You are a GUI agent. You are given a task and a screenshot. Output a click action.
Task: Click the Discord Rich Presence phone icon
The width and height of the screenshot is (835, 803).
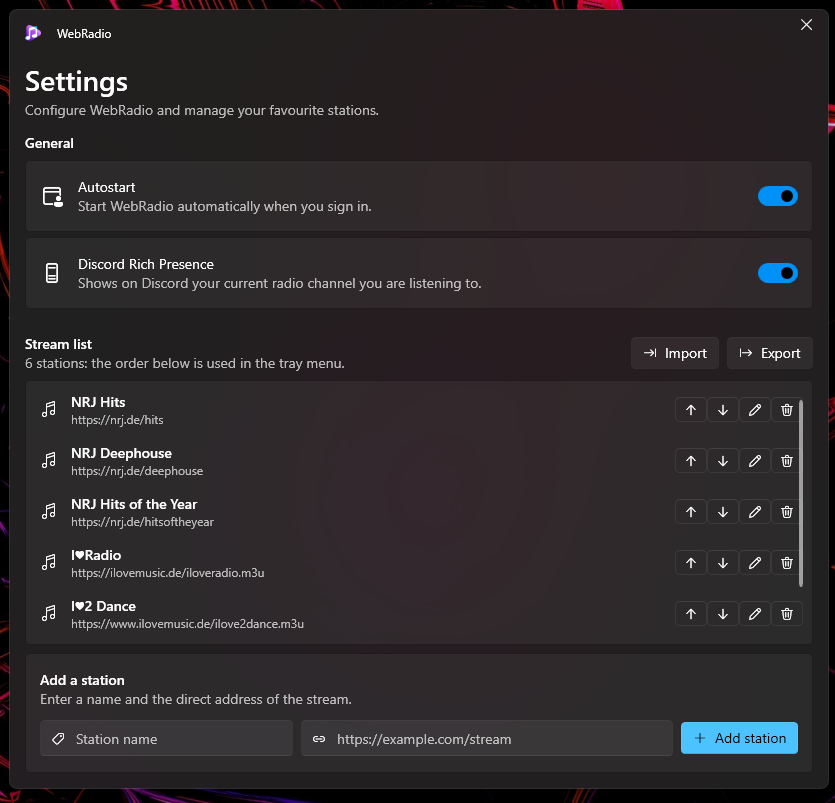pos(52,273)
